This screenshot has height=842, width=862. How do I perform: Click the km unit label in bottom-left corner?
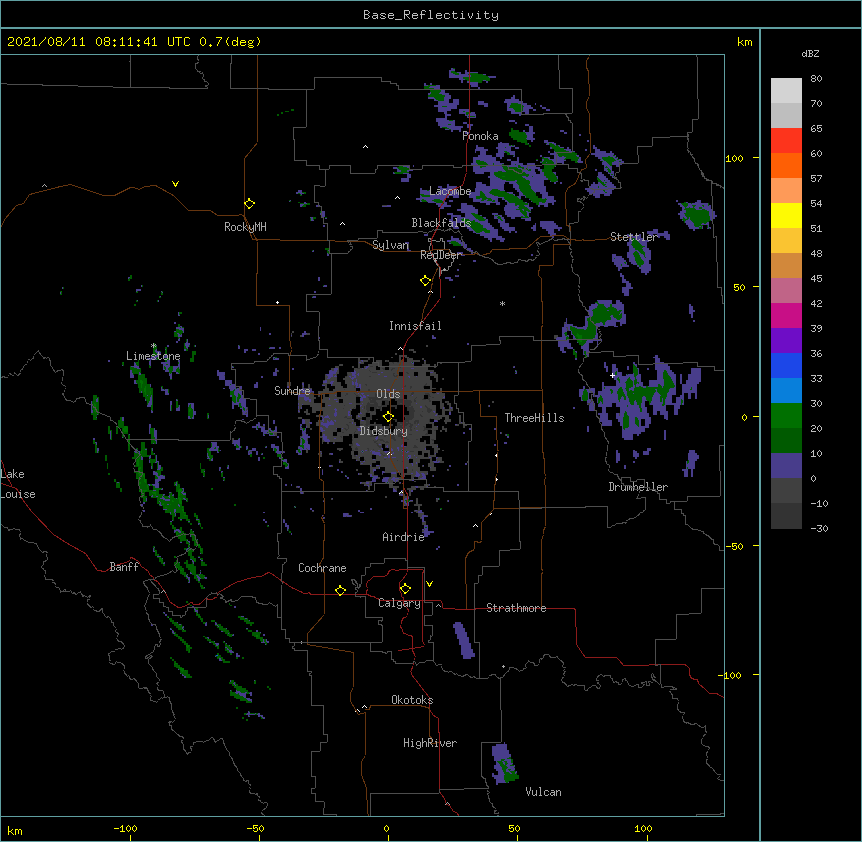pos(15,831)
